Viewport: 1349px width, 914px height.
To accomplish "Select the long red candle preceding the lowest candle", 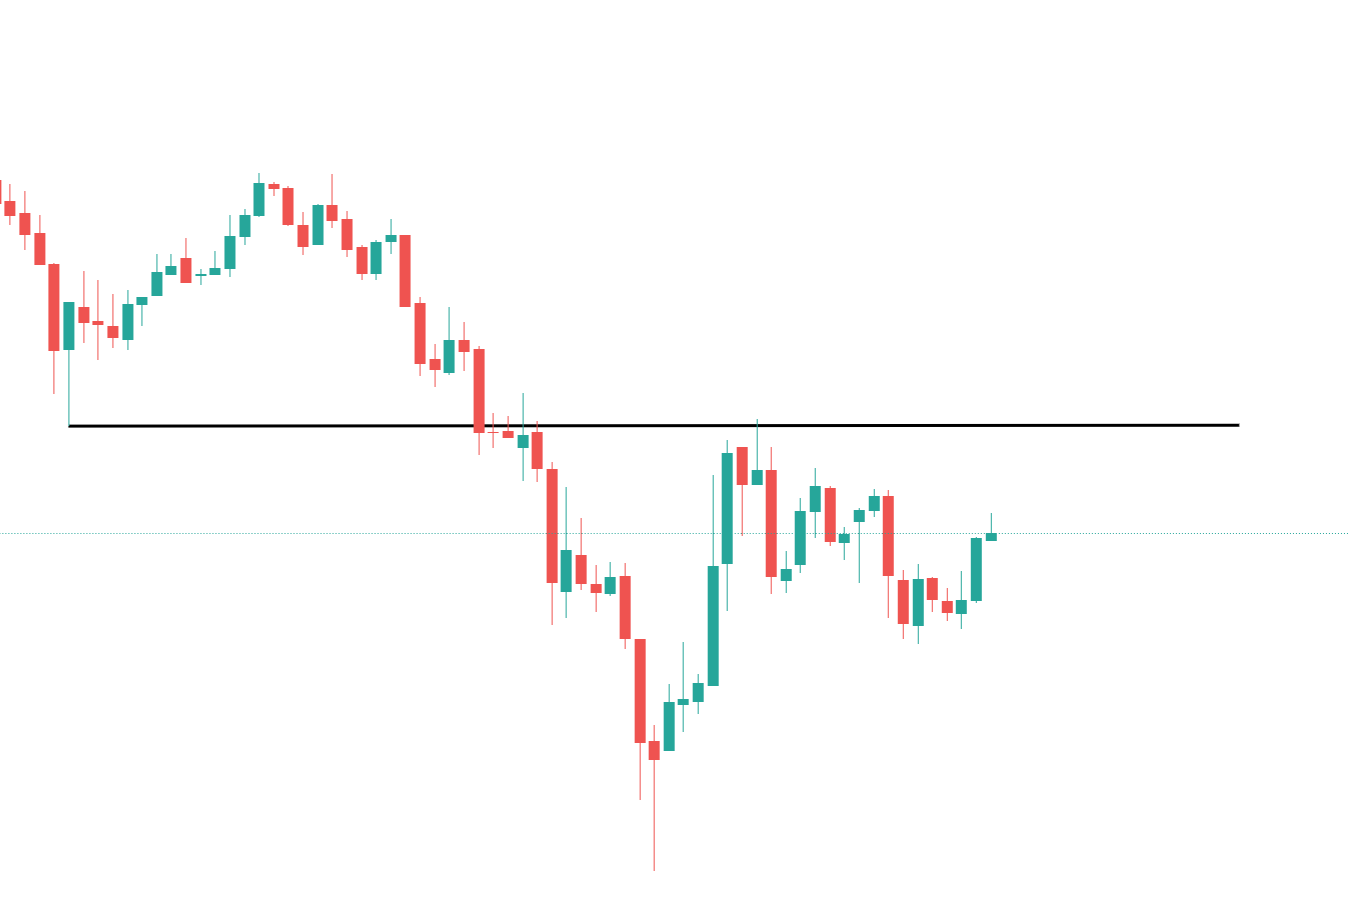I will pos(640,690).
